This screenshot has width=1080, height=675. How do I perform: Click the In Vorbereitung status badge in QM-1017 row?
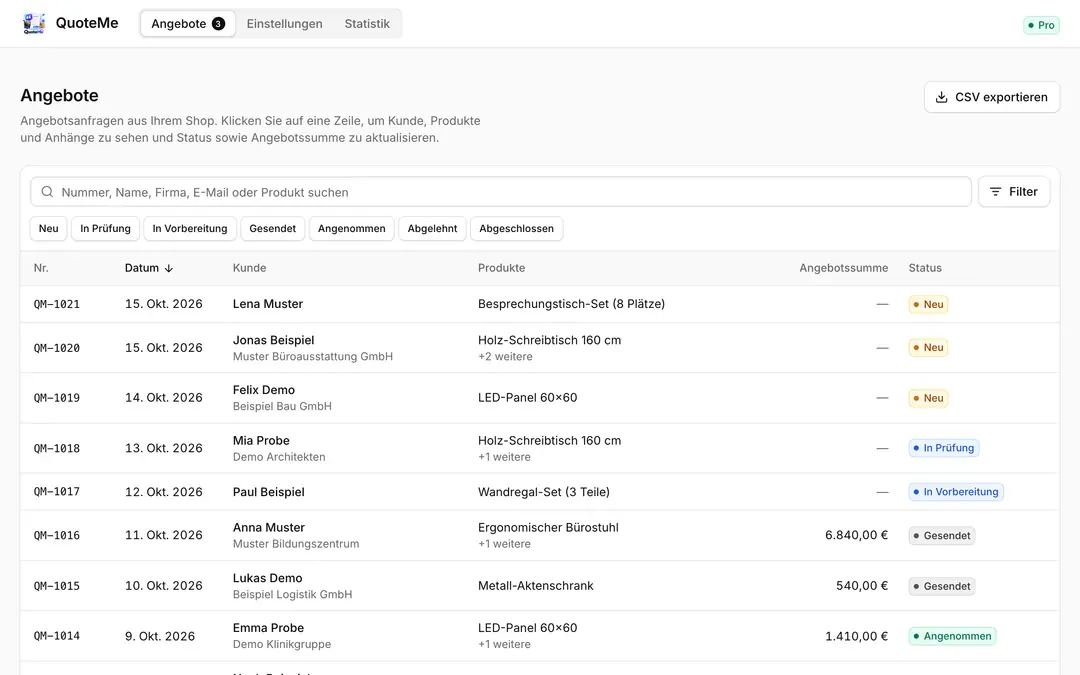[956, 492]
